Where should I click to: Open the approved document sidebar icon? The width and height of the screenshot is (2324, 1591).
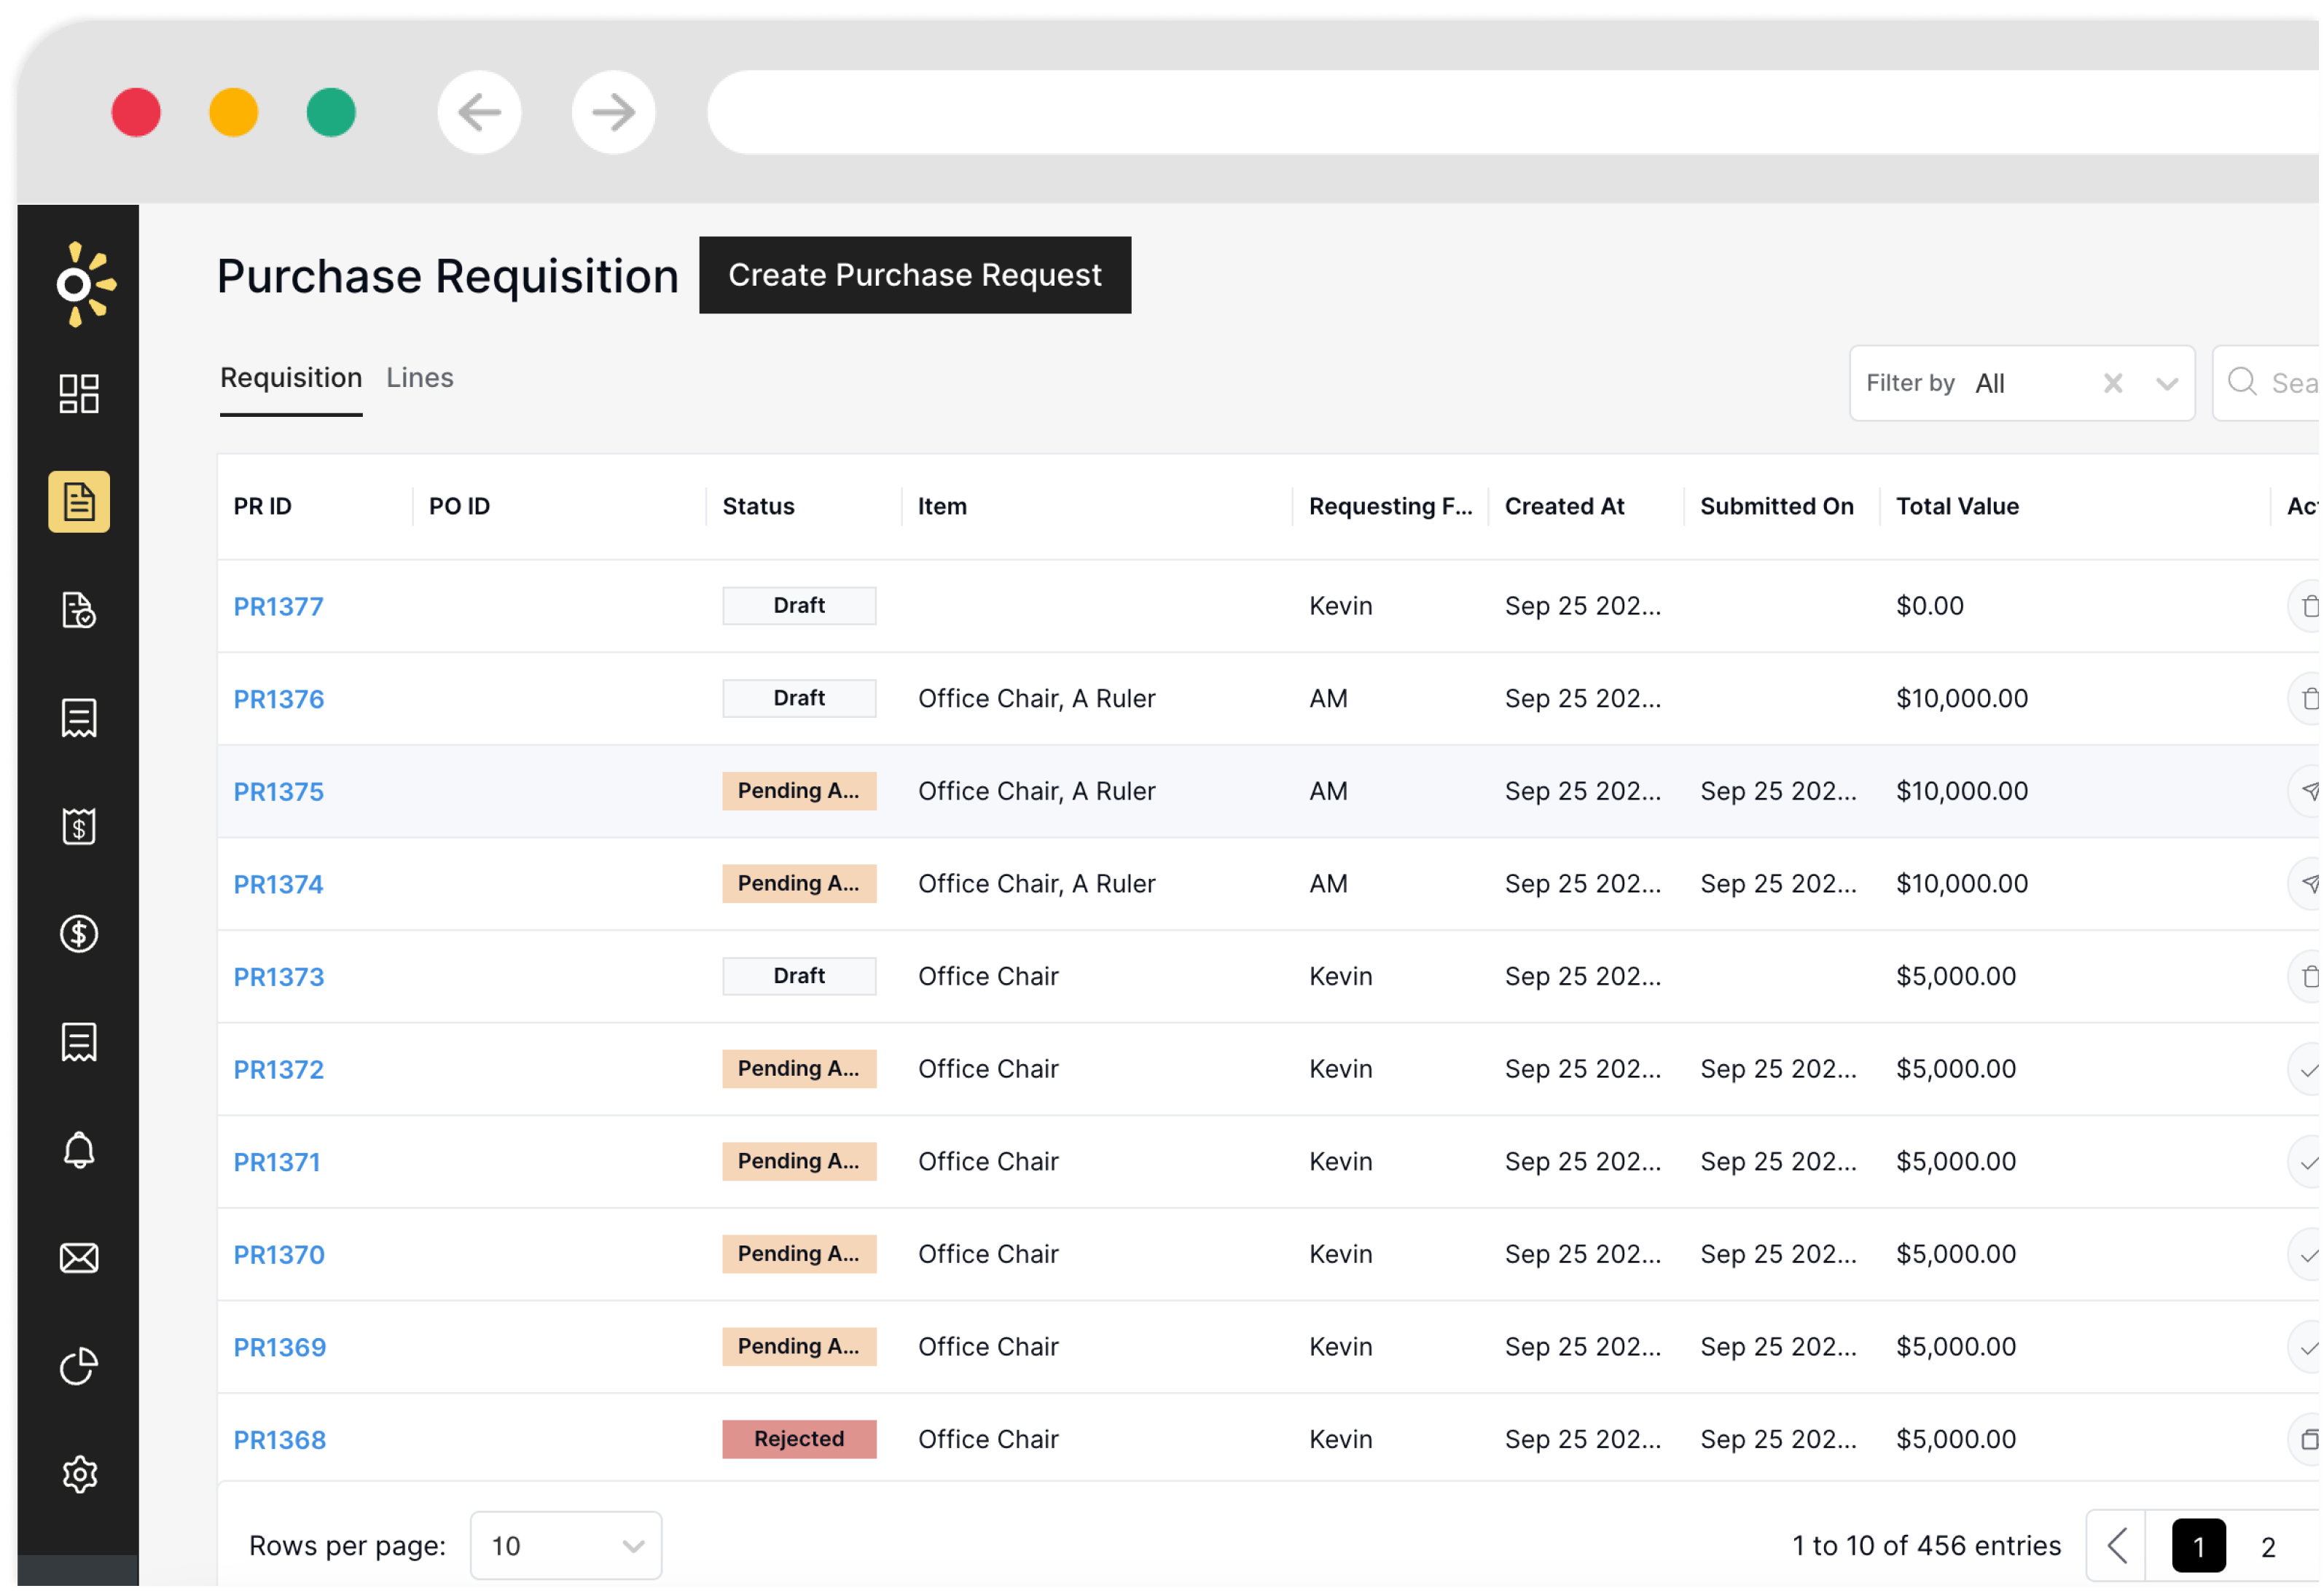79,610
